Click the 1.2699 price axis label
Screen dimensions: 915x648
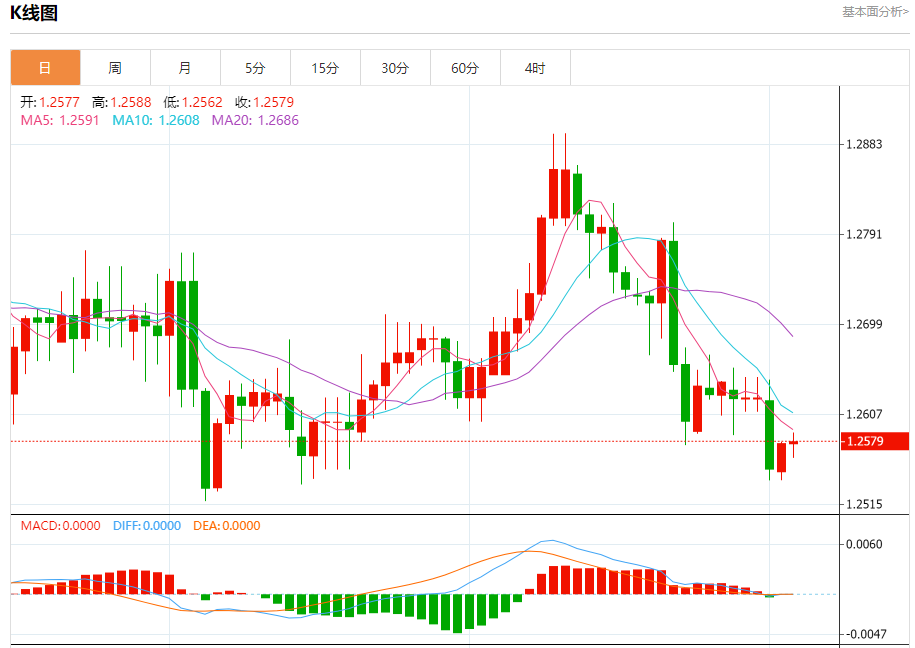coord(864,324)
